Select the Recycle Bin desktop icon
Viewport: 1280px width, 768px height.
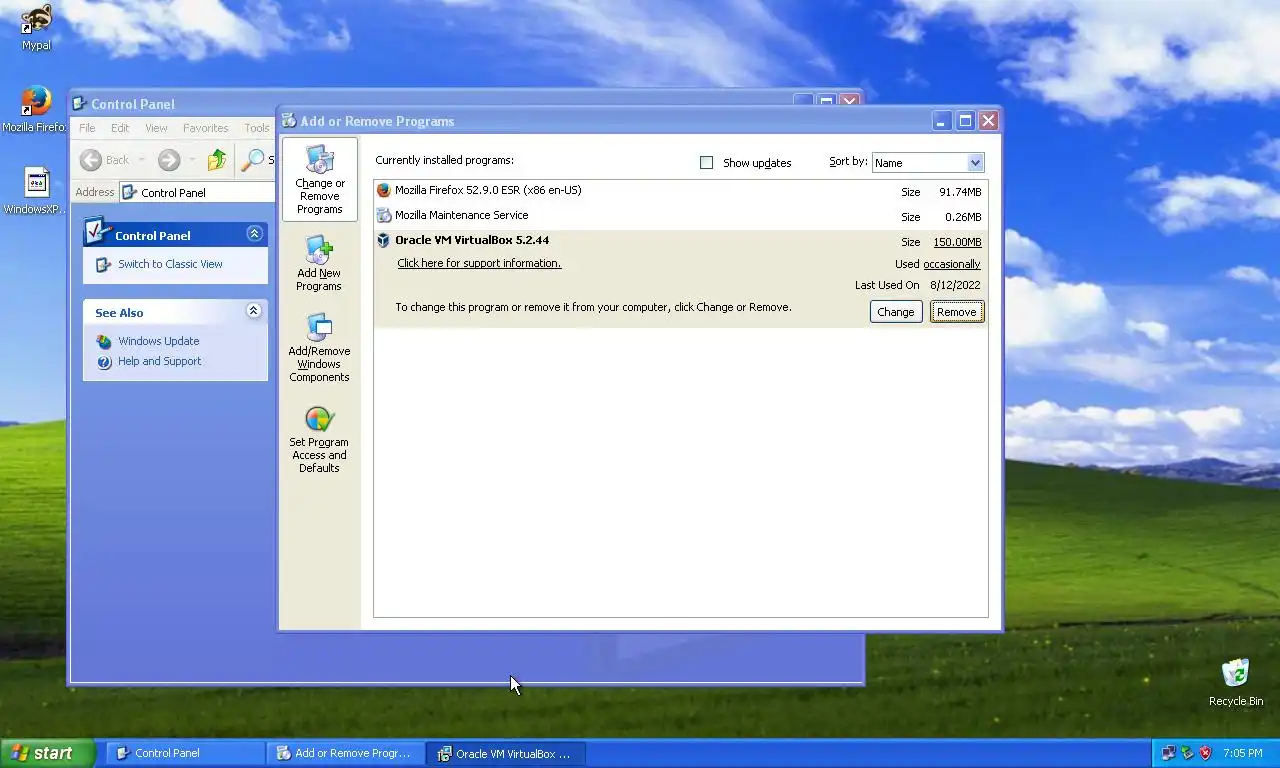coord(1236,674)
